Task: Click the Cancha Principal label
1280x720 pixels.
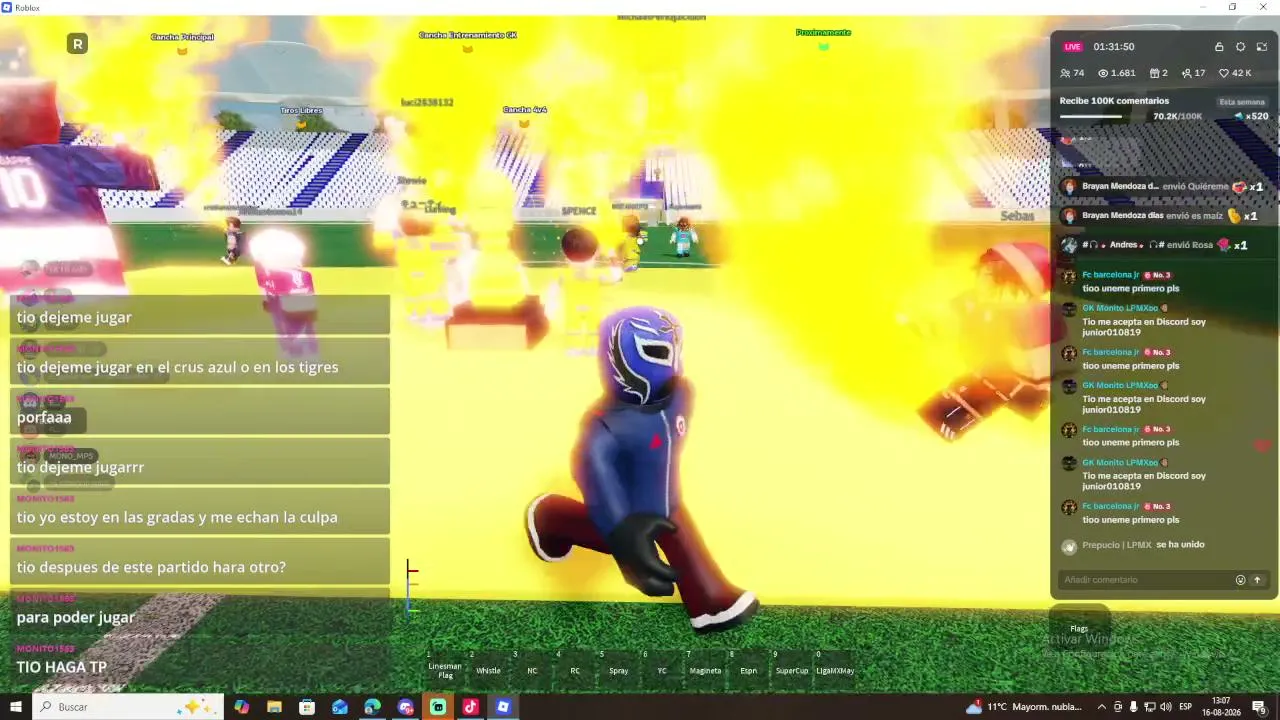Action: (182, 37)
